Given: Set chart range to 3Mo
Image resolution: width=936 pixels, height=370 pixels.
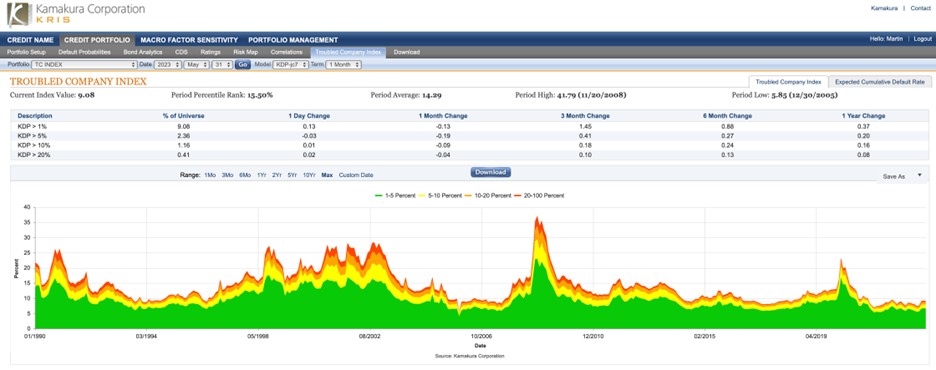Looking at the screenshot, I should tap(227, 175).
